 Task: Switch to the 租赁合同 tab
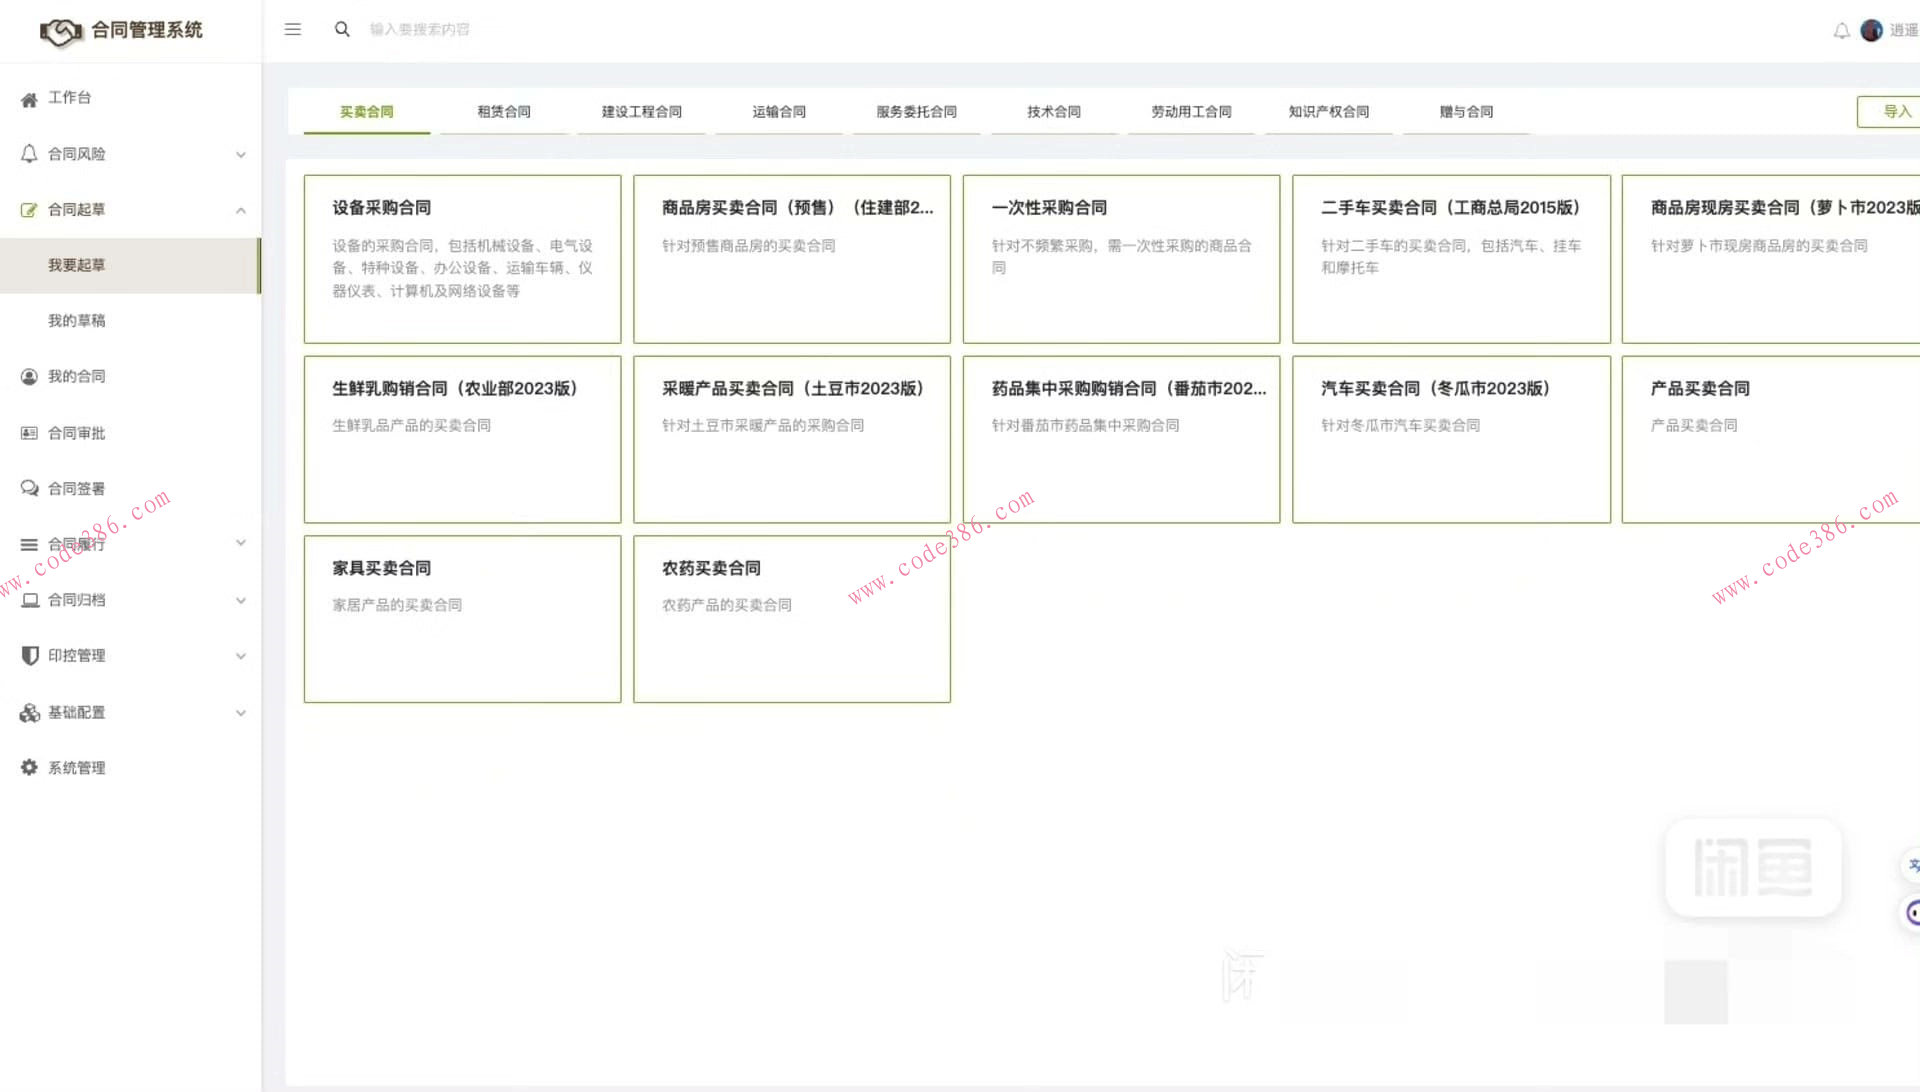(503, 111)
